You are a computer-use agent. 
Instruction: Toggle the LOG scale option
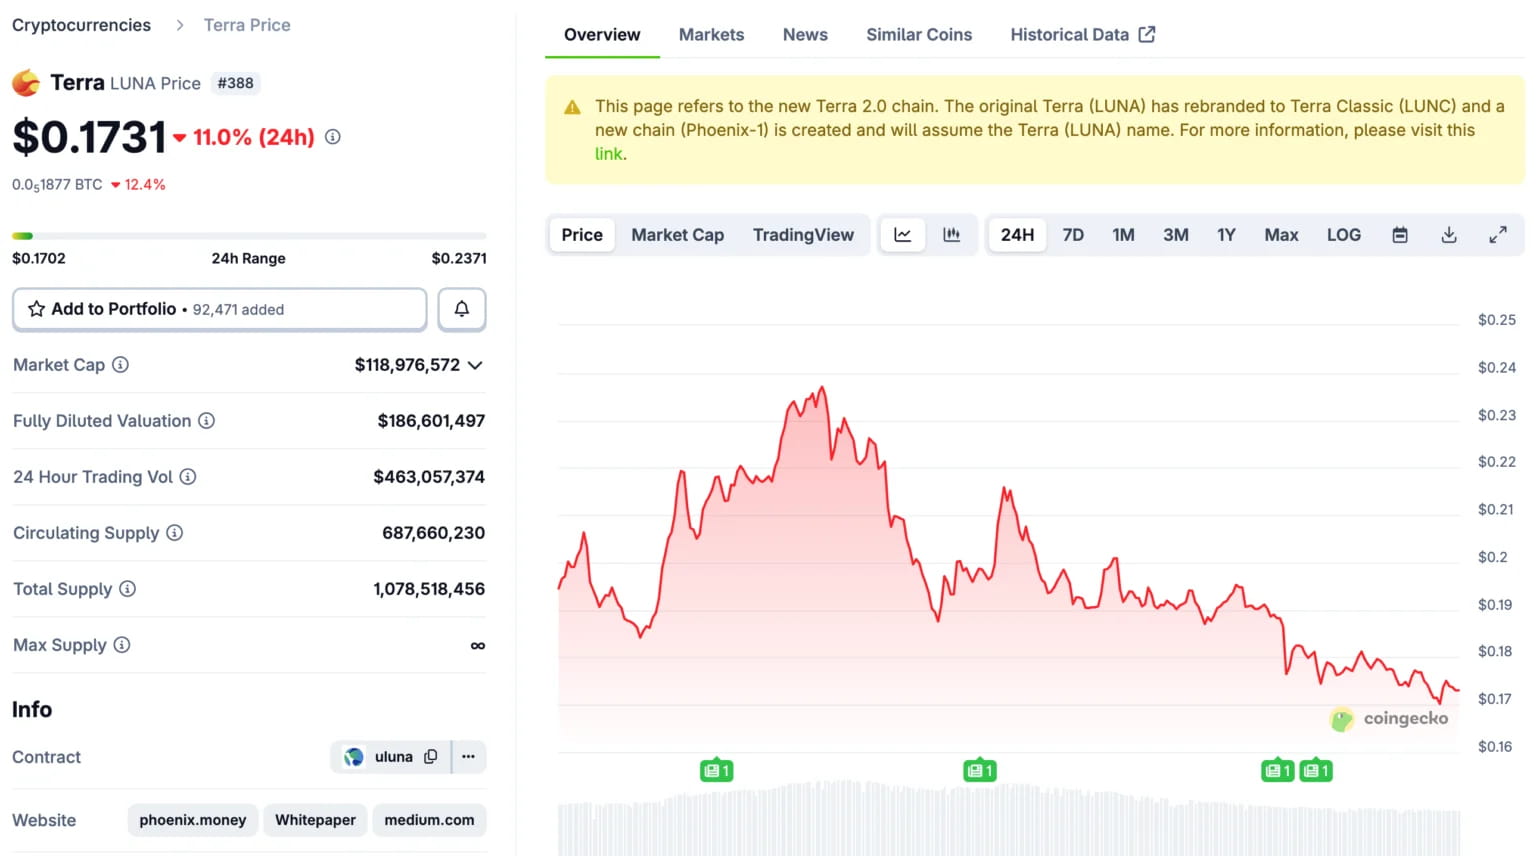pyautogui.click(x=1343, y=235)
